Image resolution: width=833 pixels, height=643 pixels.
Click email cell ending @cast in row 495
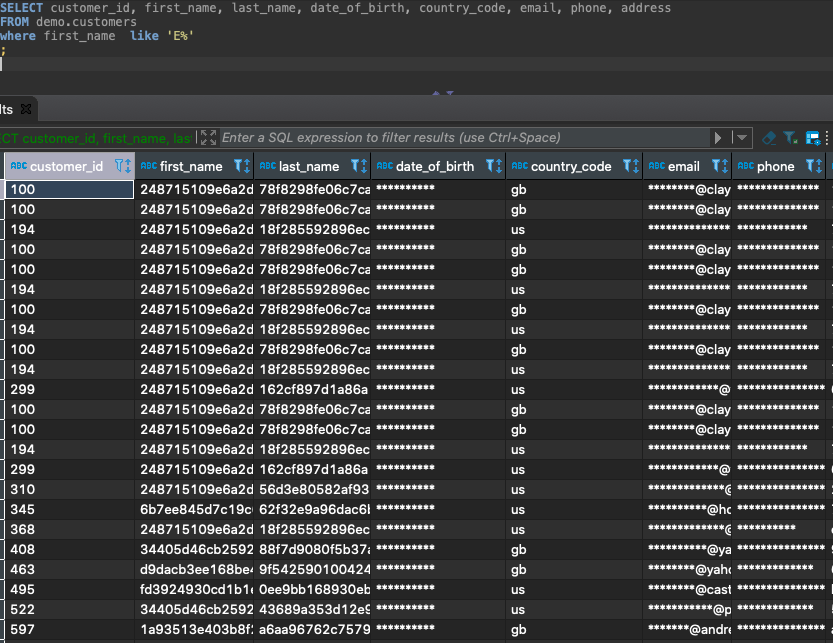click(687, 589)
